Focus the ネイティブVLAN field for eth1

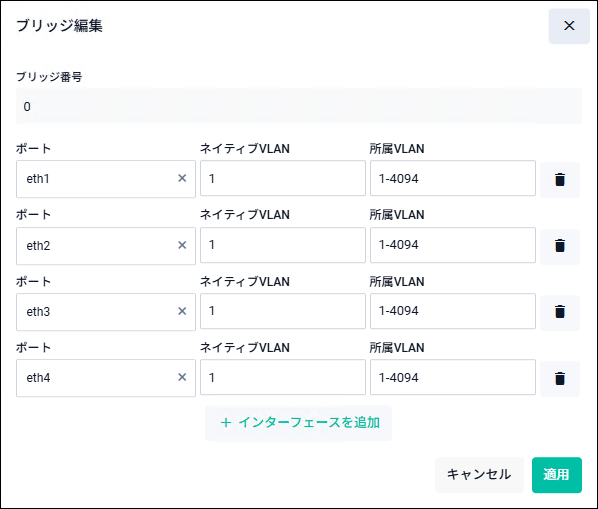pos(283,178)
